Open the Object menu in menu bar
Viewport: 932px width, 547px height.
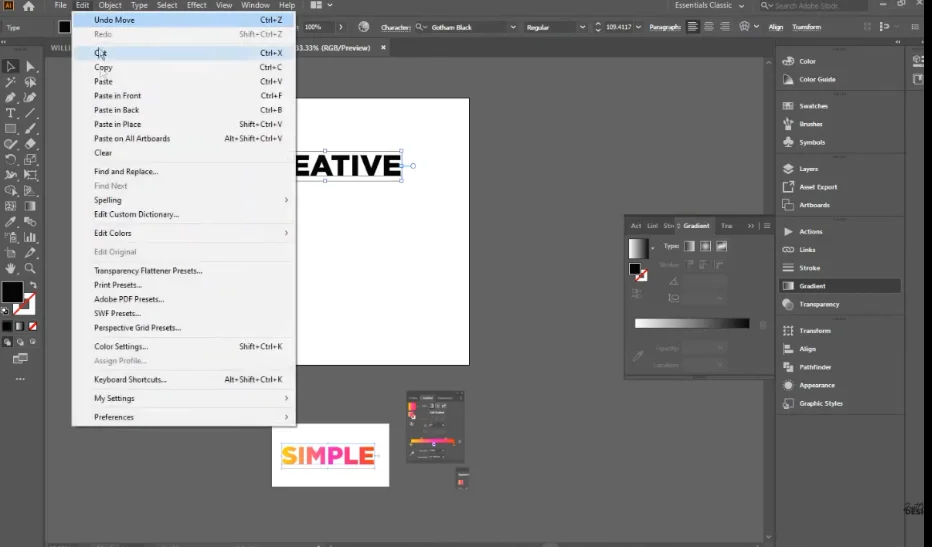click(110, 5)
